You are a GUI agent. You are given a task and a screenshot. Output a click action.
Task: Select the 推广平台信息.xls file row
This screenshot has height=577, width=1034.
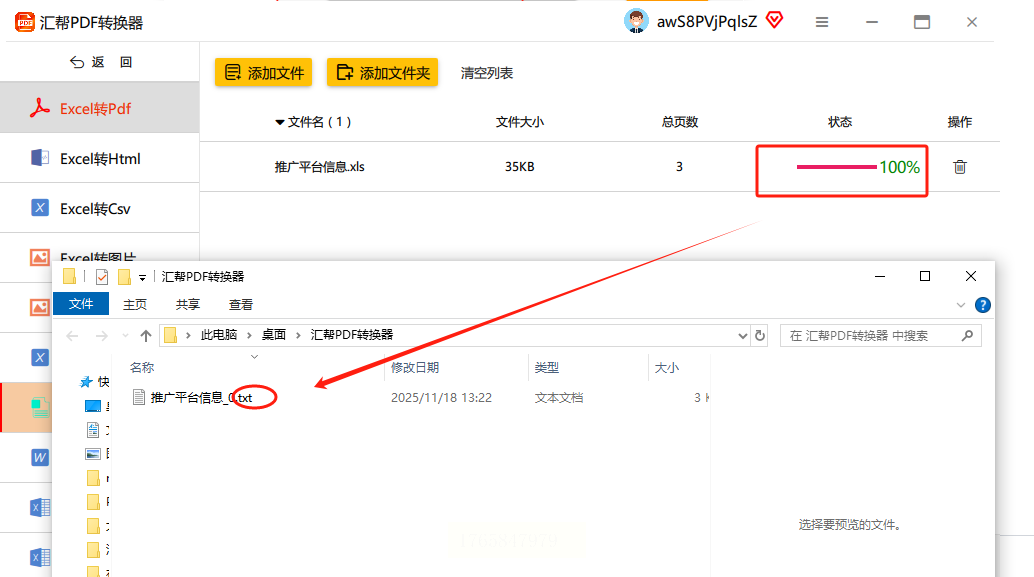(x=599, y=167)
